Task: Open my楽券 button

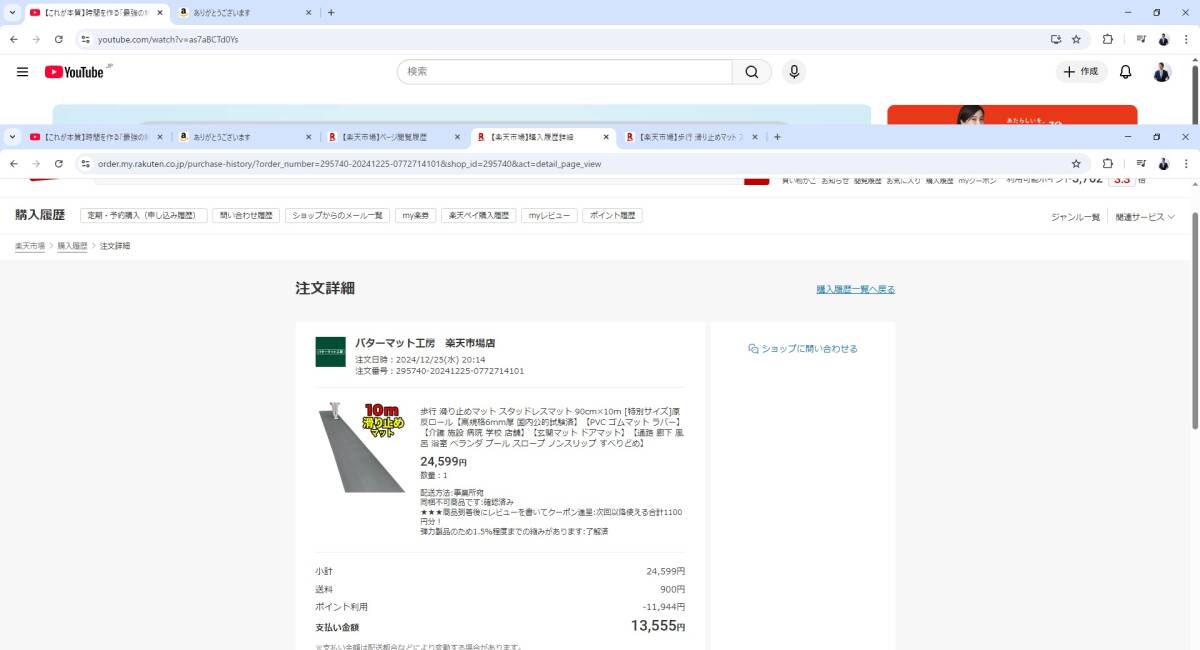Action: (416, 215)
